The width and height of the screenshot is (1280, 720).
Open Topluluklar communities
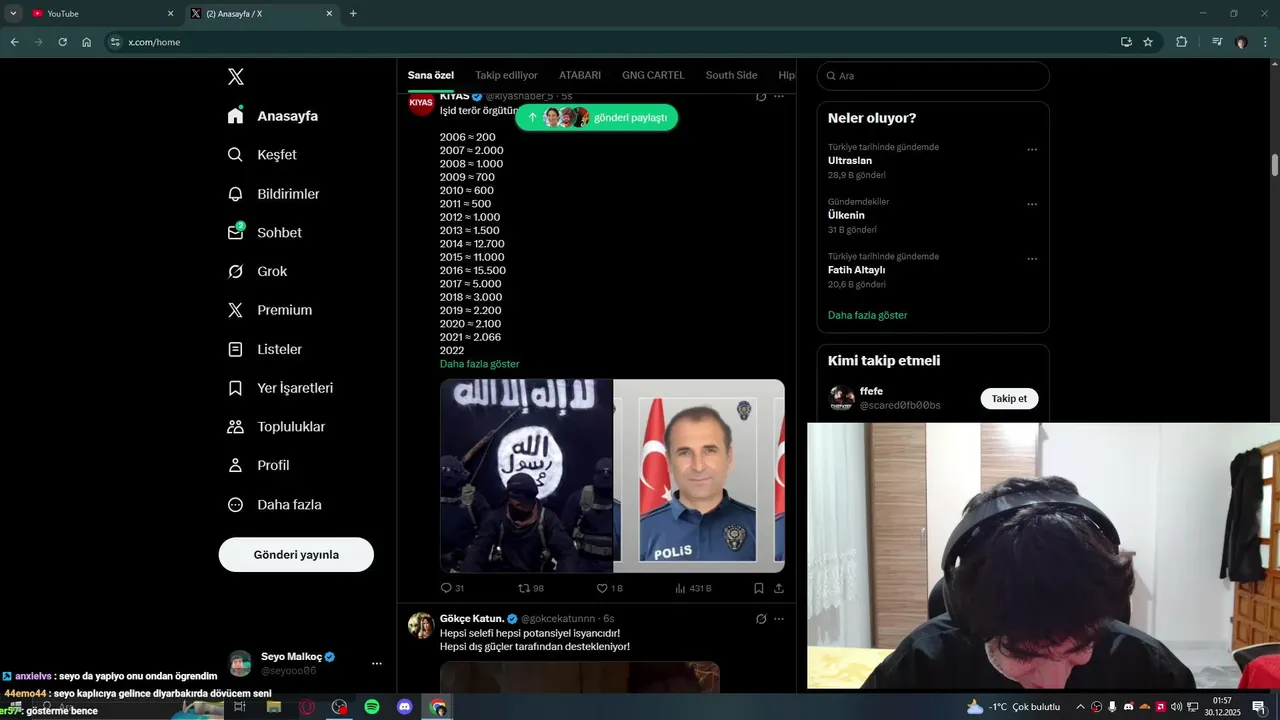click(x=276, y=427)
